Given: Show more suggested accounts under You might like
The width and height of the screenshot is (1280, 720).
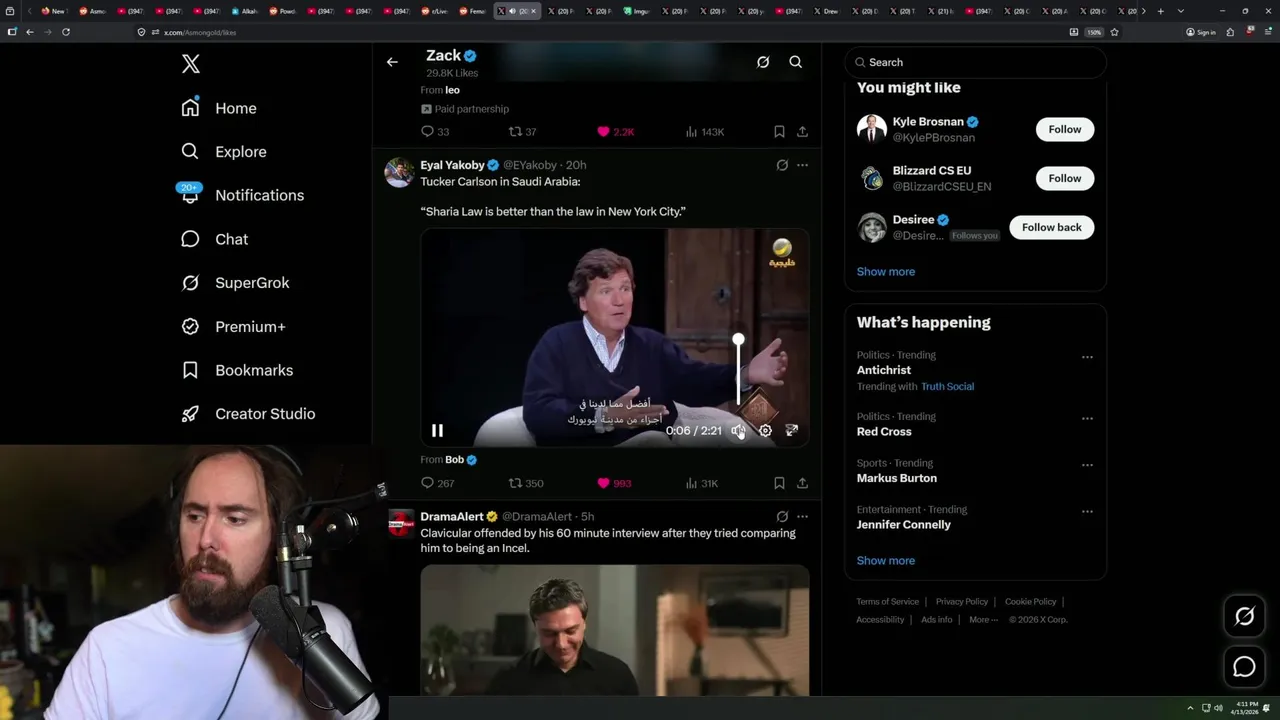Looking at the screenshot, I should pos(886,272).
